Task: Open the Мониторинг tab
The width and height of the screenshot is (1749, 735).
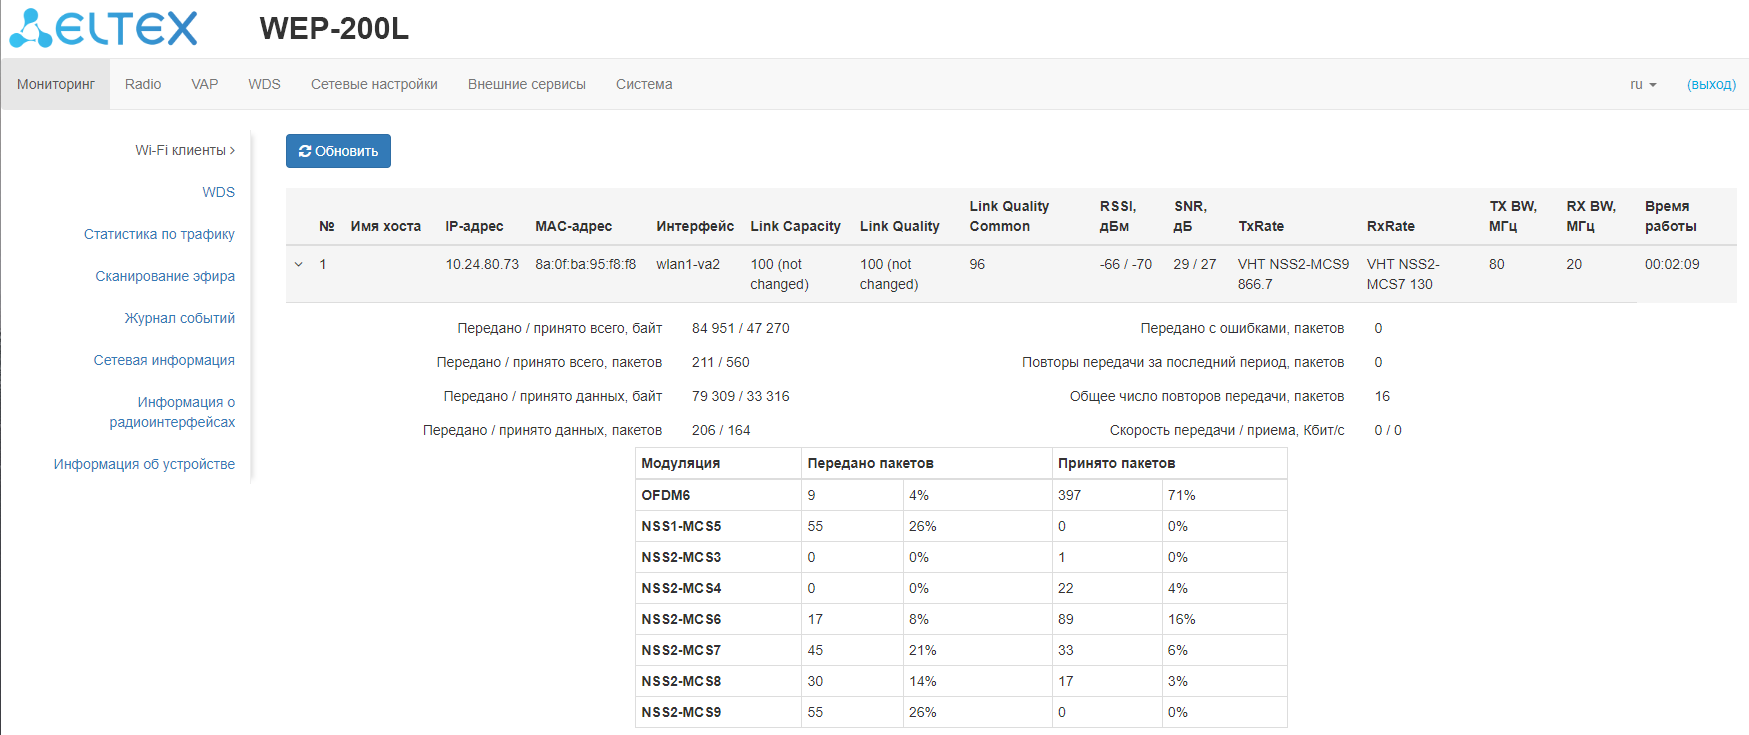Action: pos(56,85)
